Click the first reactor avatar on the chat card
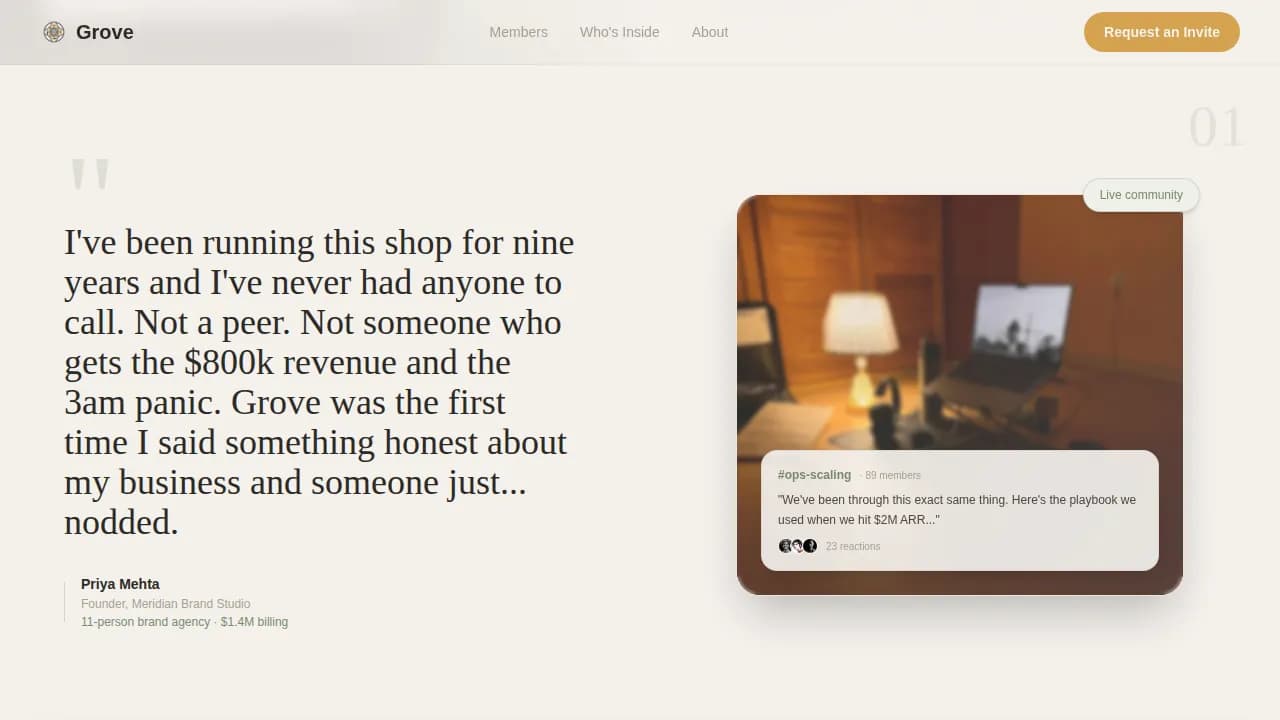The width and height of the screenshot is (1280, 720). [786, 546]
